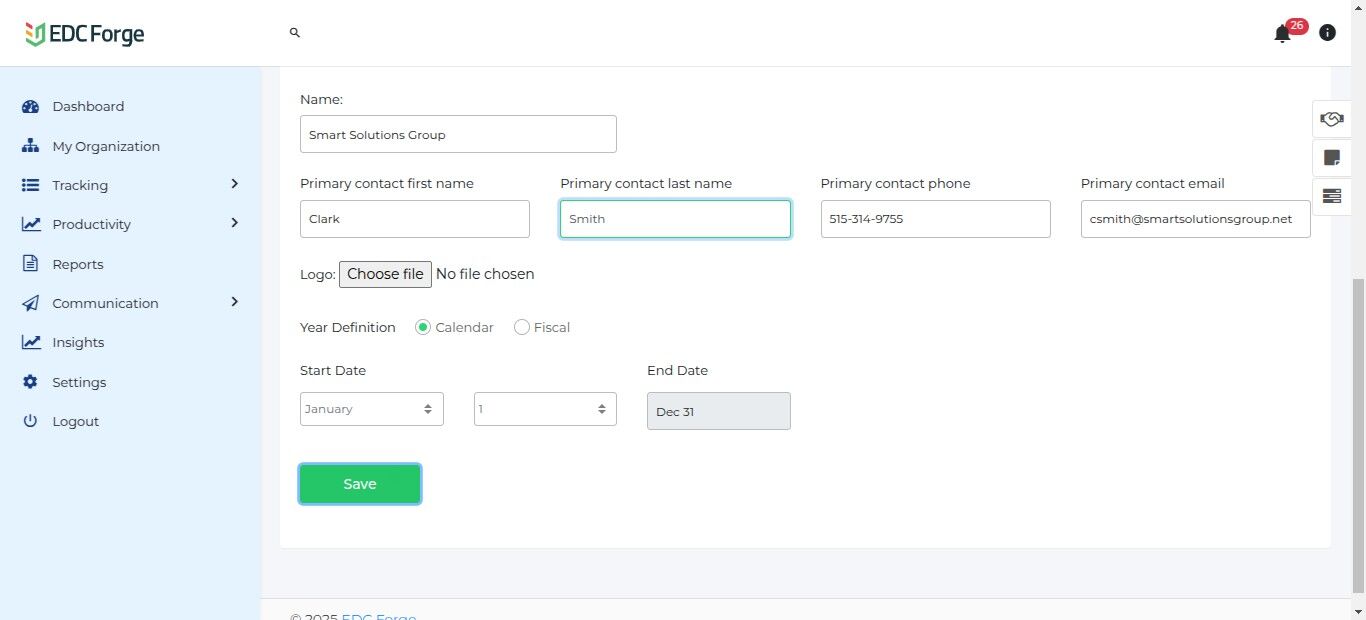The width and height of the screenshot is (1366, 620).
Task: Select the Fiscal year definition radio
Action: [x=521, y=327]
